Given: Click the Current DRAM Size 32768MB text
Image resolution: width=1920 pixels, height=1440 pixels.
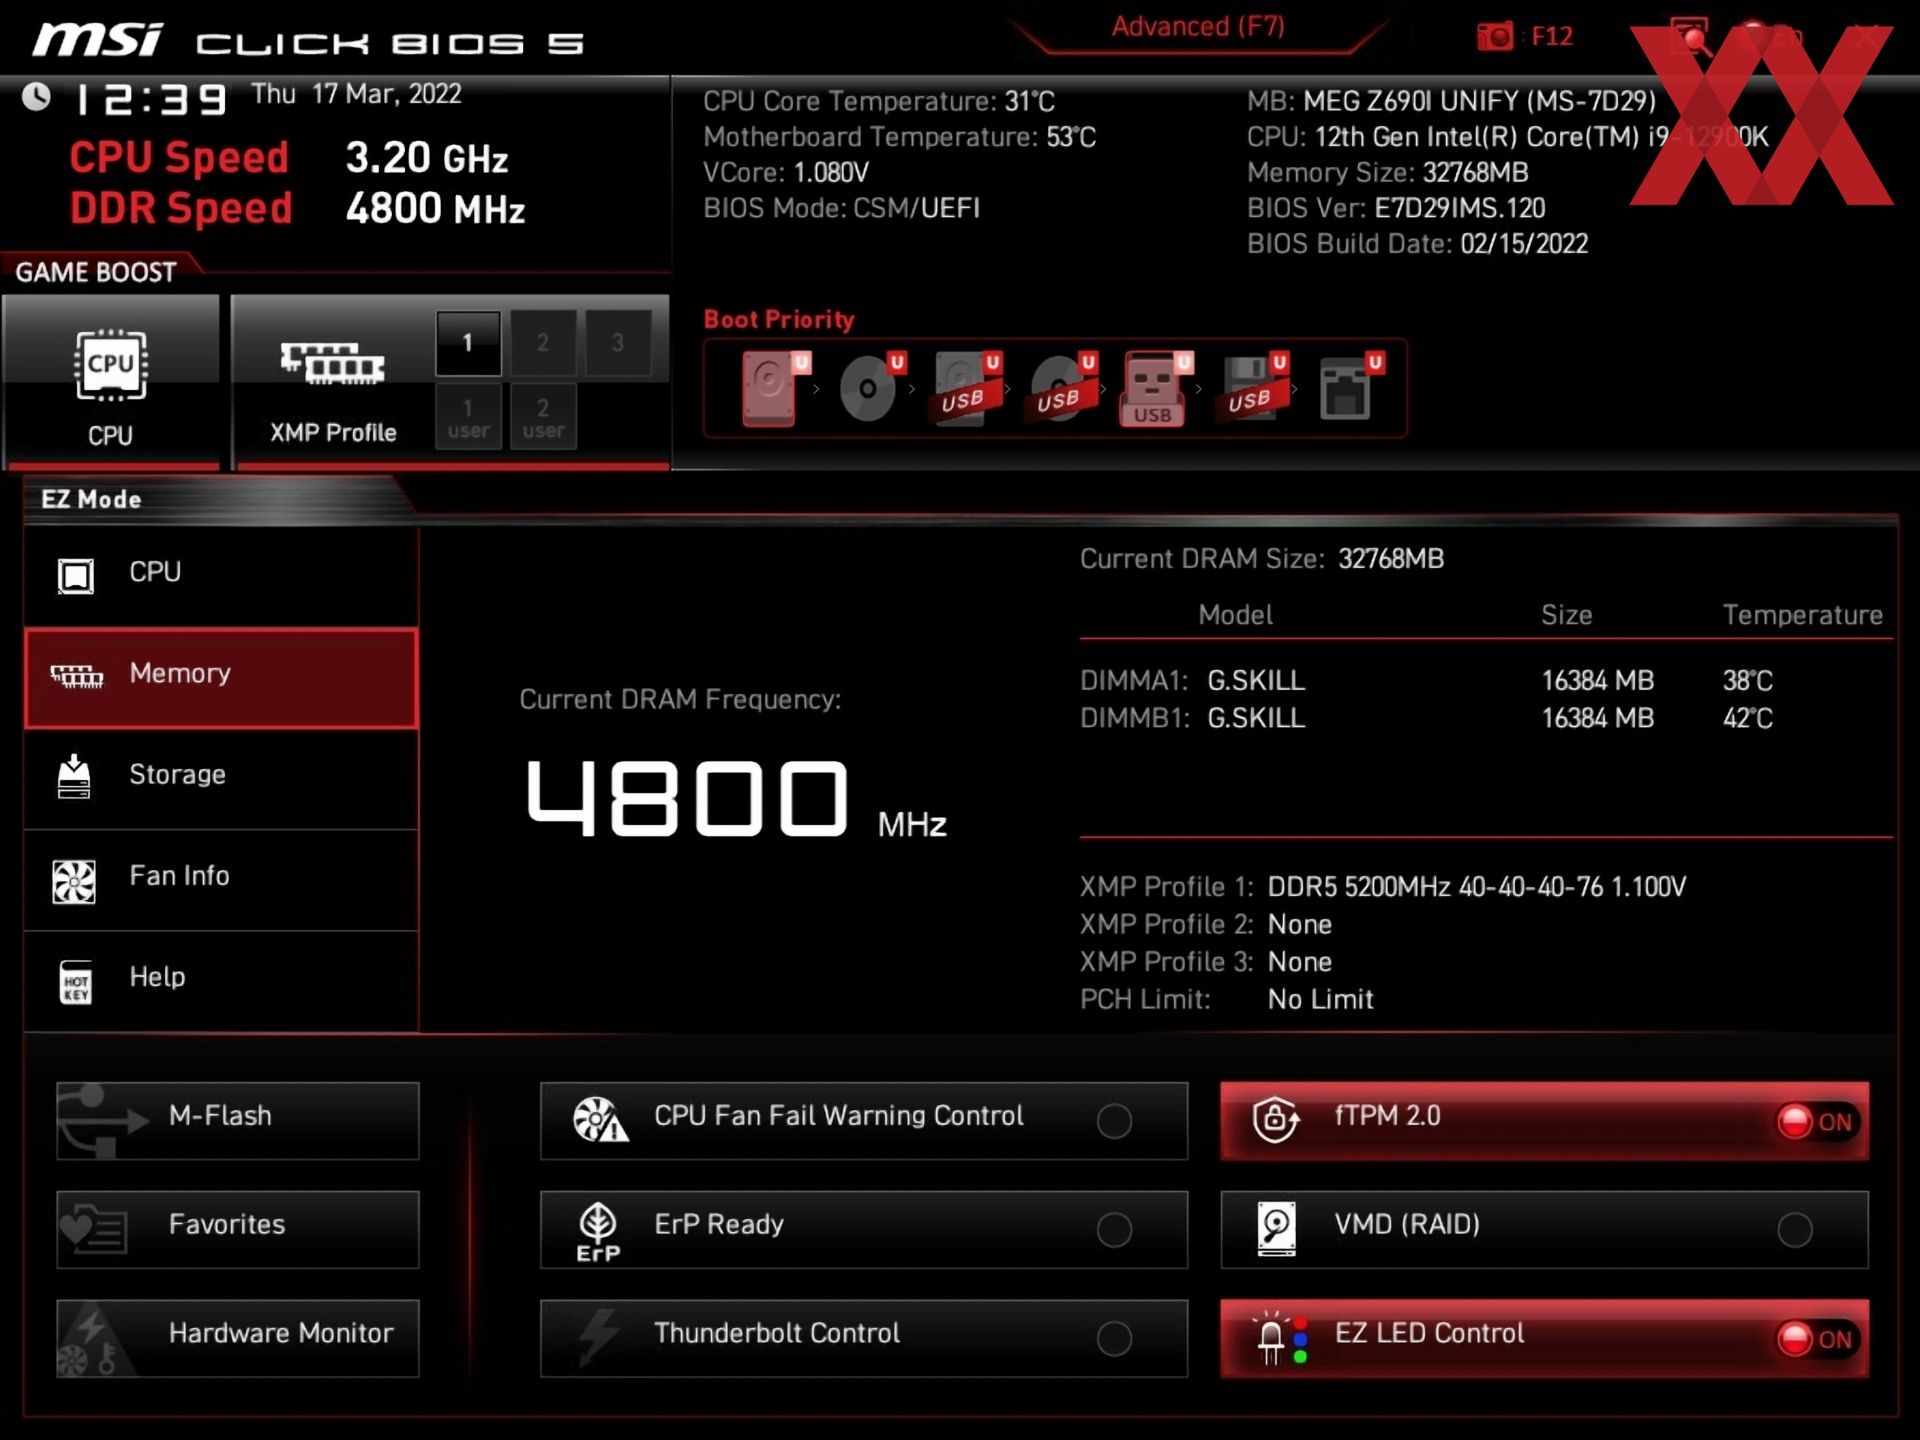Looking at the screenshot, I should (x=1261, y=559).
